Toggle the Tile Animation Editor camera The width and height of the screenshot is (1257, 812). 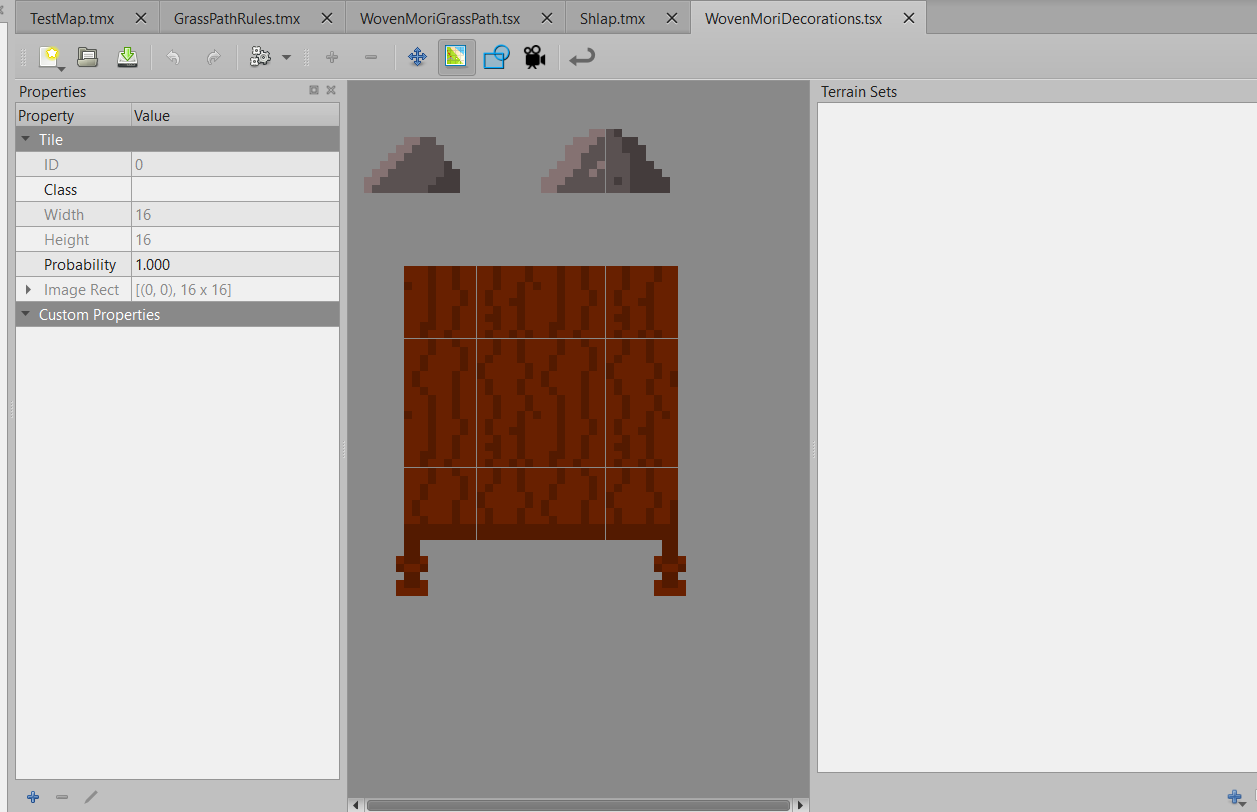tap(534, 57)
